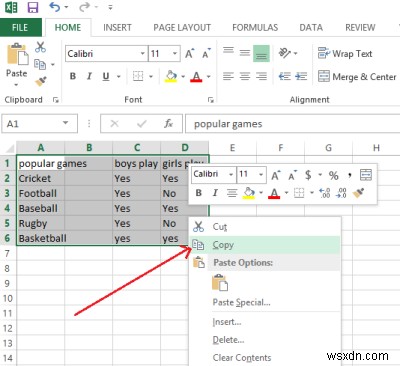Toggle Bold in the mini toolbar

point(199,193)
